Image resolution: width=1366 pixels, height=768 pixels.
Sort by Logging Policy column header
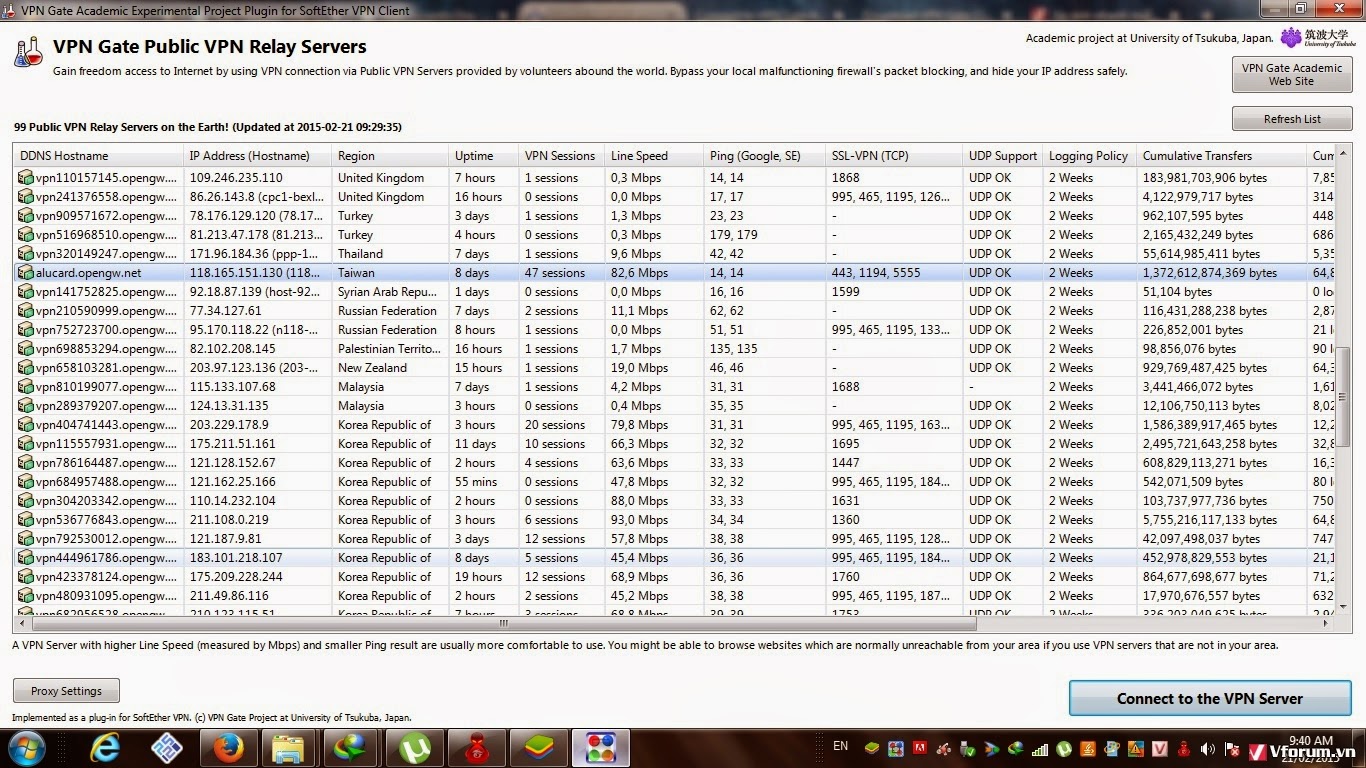tap(1090, 156)
